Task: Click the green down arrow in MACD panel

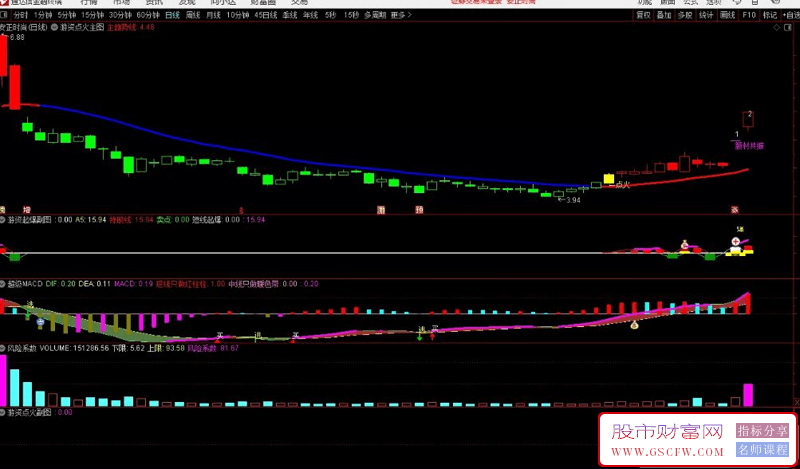Action: coord(419,337)
